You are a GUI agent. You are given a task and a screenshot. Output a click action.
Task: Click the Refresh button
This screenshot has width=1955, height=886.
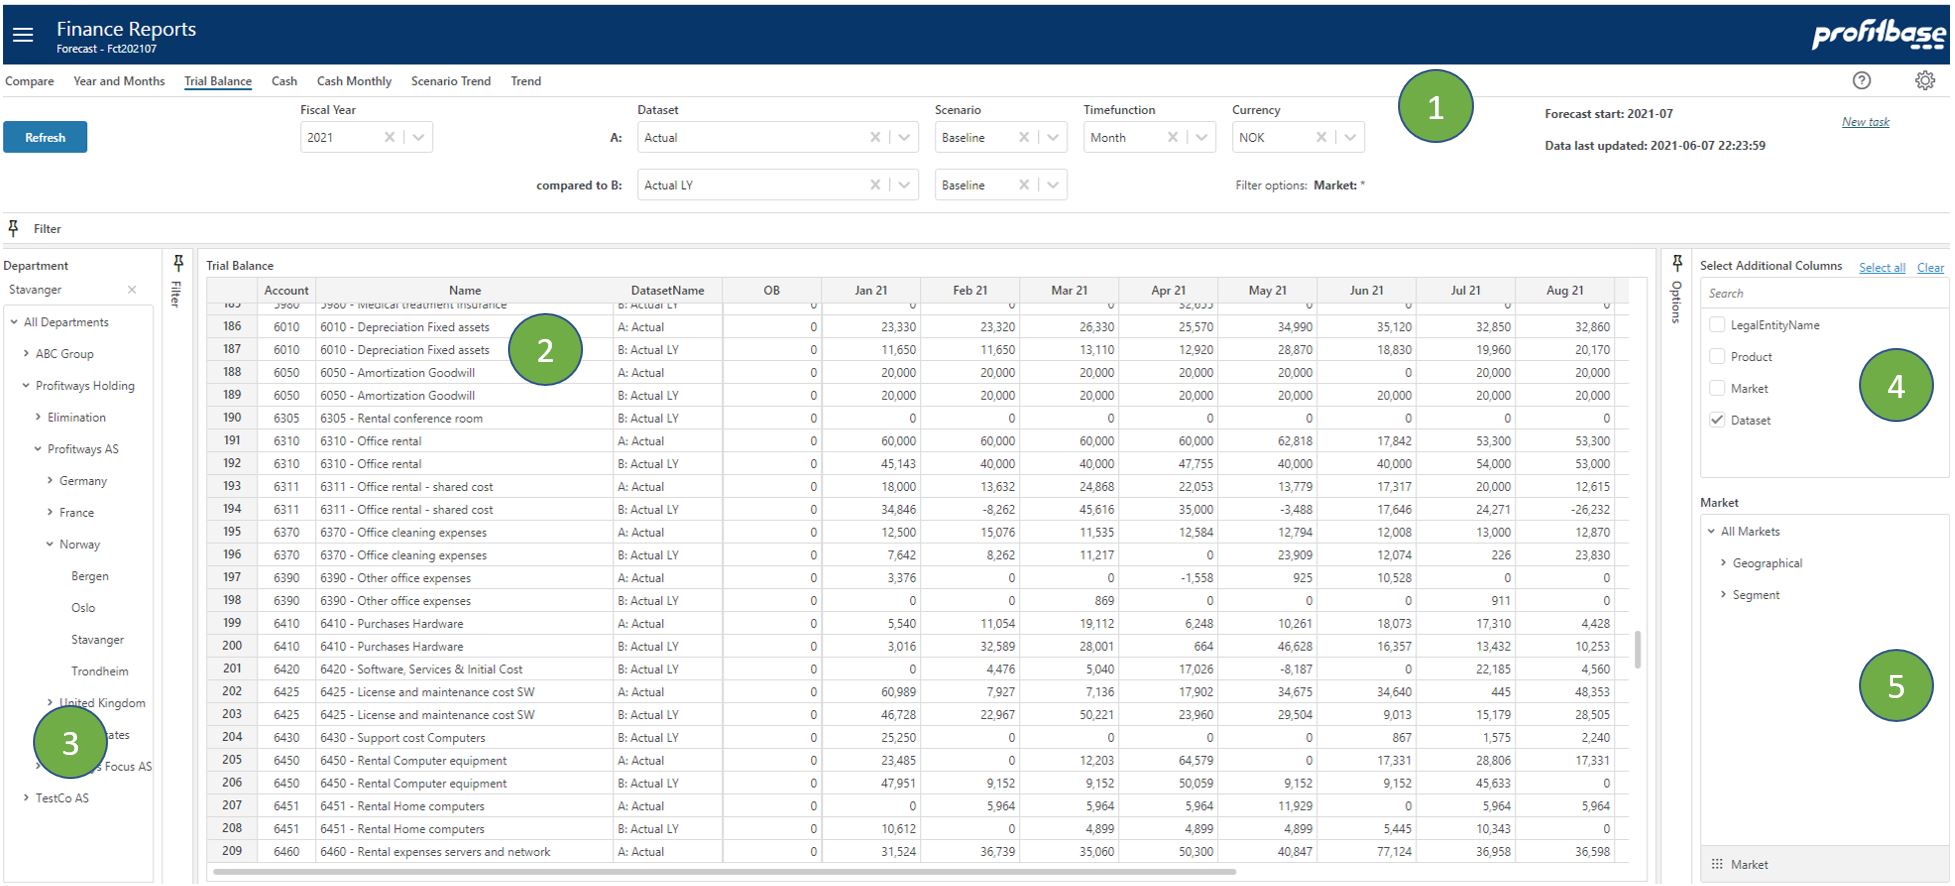45,137
